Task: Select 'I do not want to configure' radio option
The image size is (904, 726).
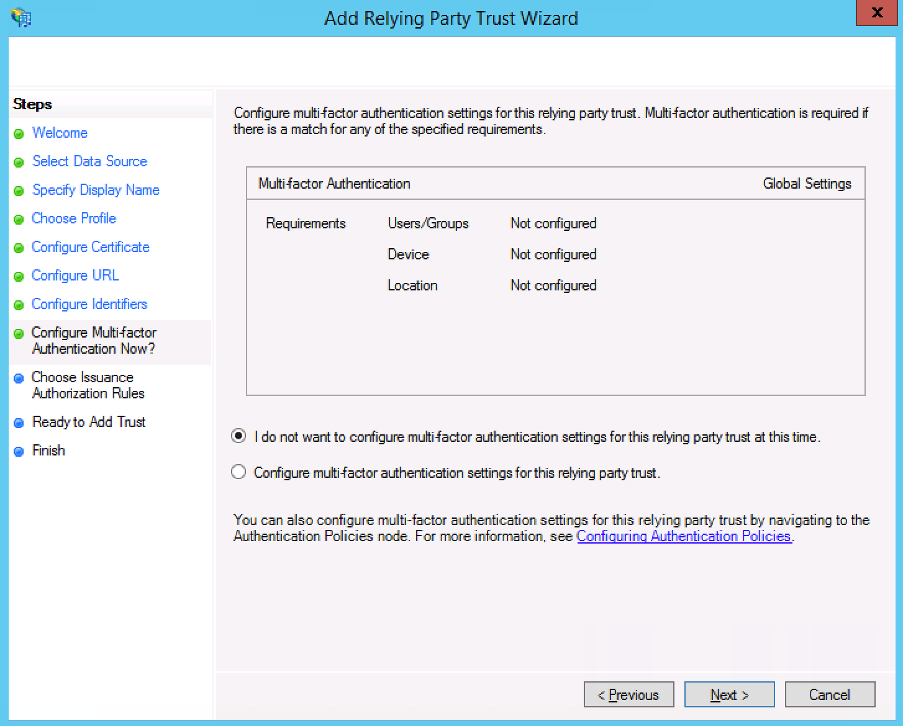Action: coord(238,436)
